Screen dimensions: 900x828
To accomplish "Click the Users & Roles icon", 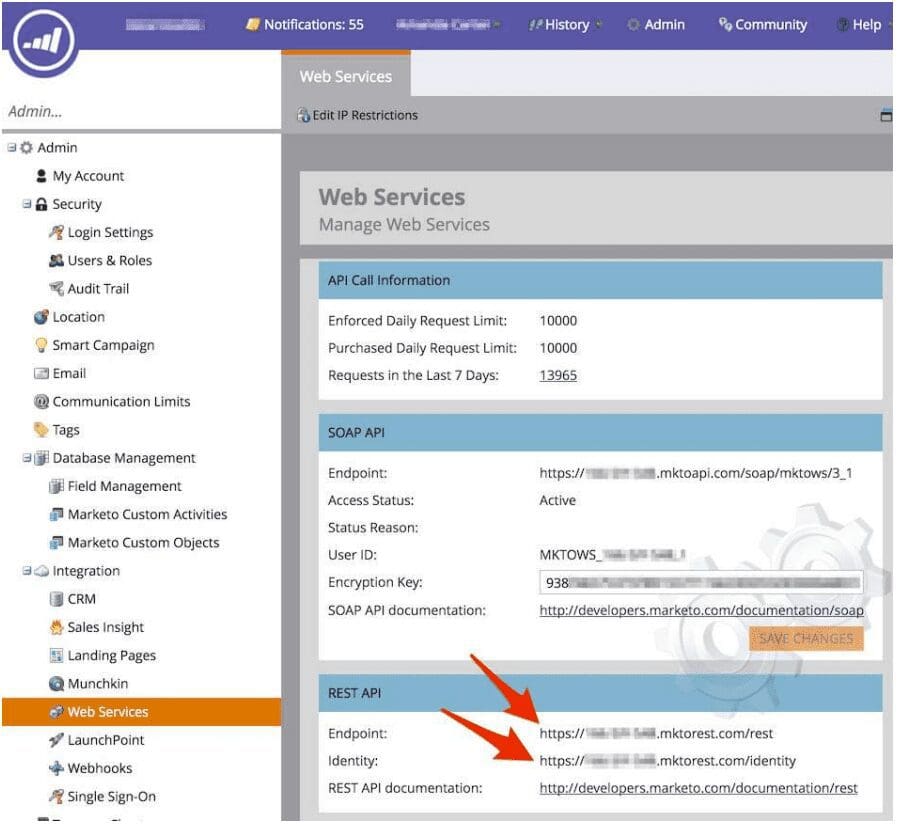I will pyautogui.click(x=56, y=261).
